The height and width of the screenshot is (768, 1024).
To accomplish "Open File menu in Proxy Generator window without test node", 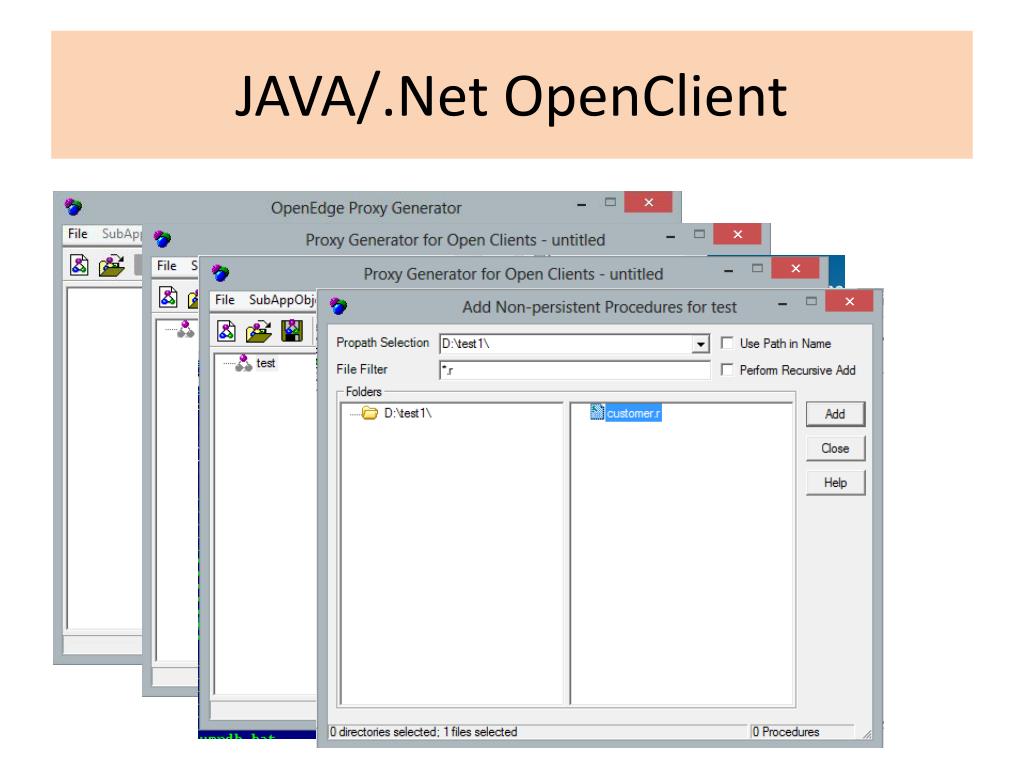I will coord(167,266).
